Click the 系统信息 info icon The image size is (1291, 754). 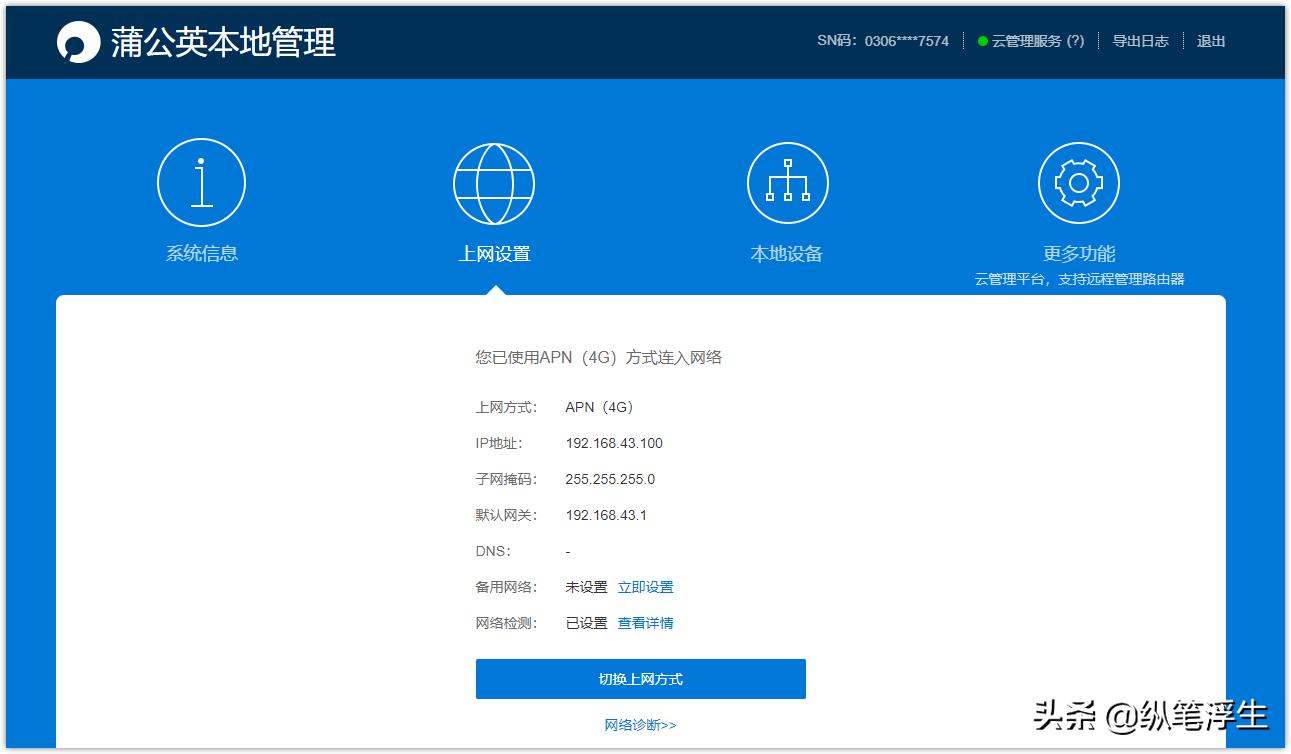(202, 182)
